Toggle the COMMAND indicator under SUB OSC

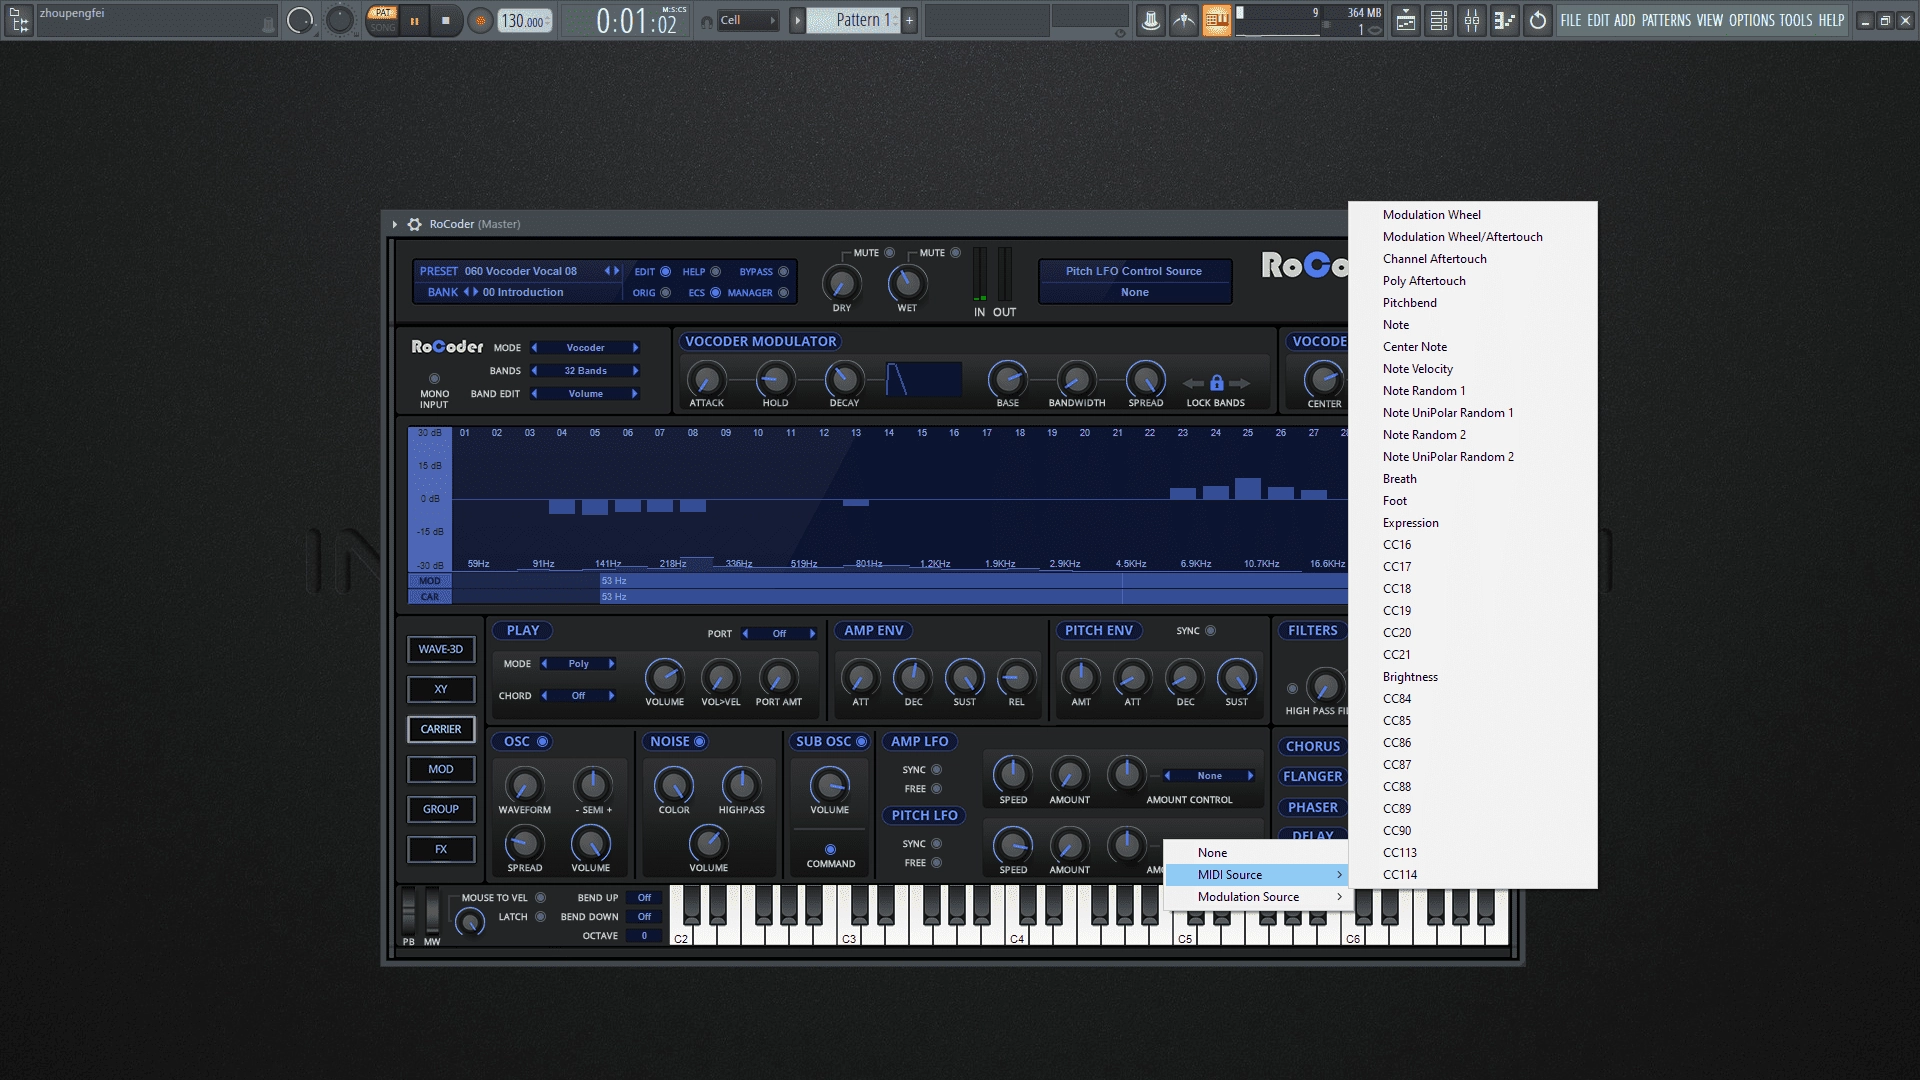pyautogui.click(x=830, y=850)
